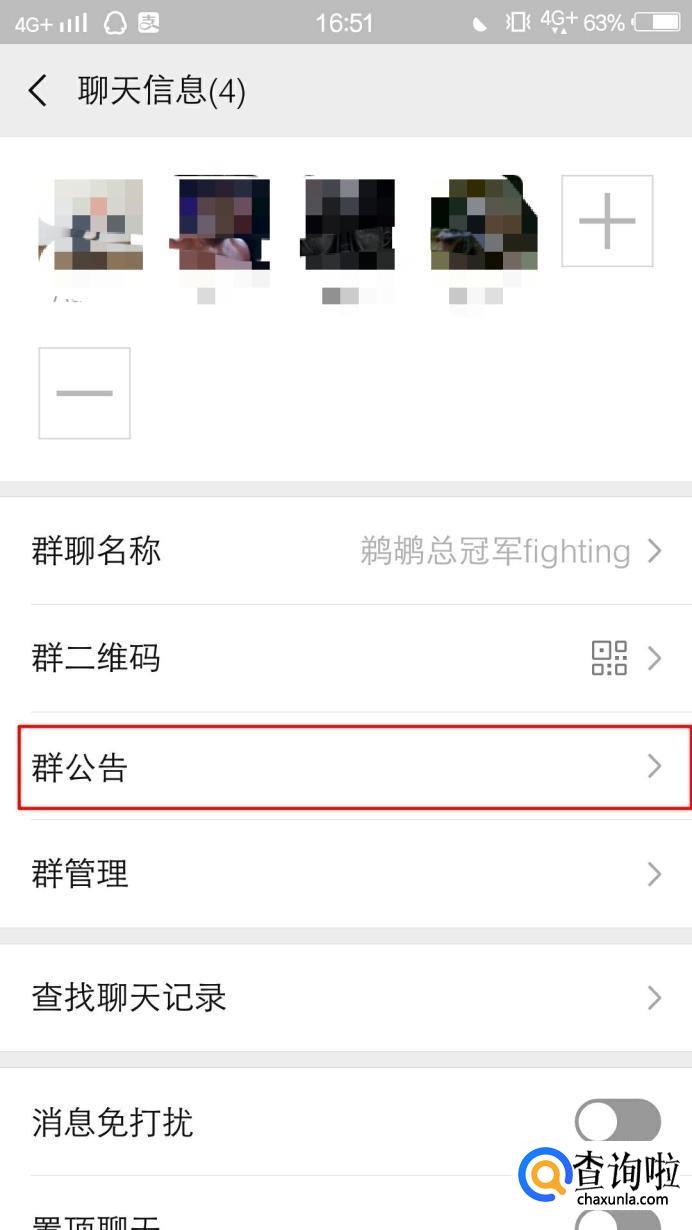Tap the plus icon to add member
This screenshot has width=692, height=1230.
click(607, 221)
